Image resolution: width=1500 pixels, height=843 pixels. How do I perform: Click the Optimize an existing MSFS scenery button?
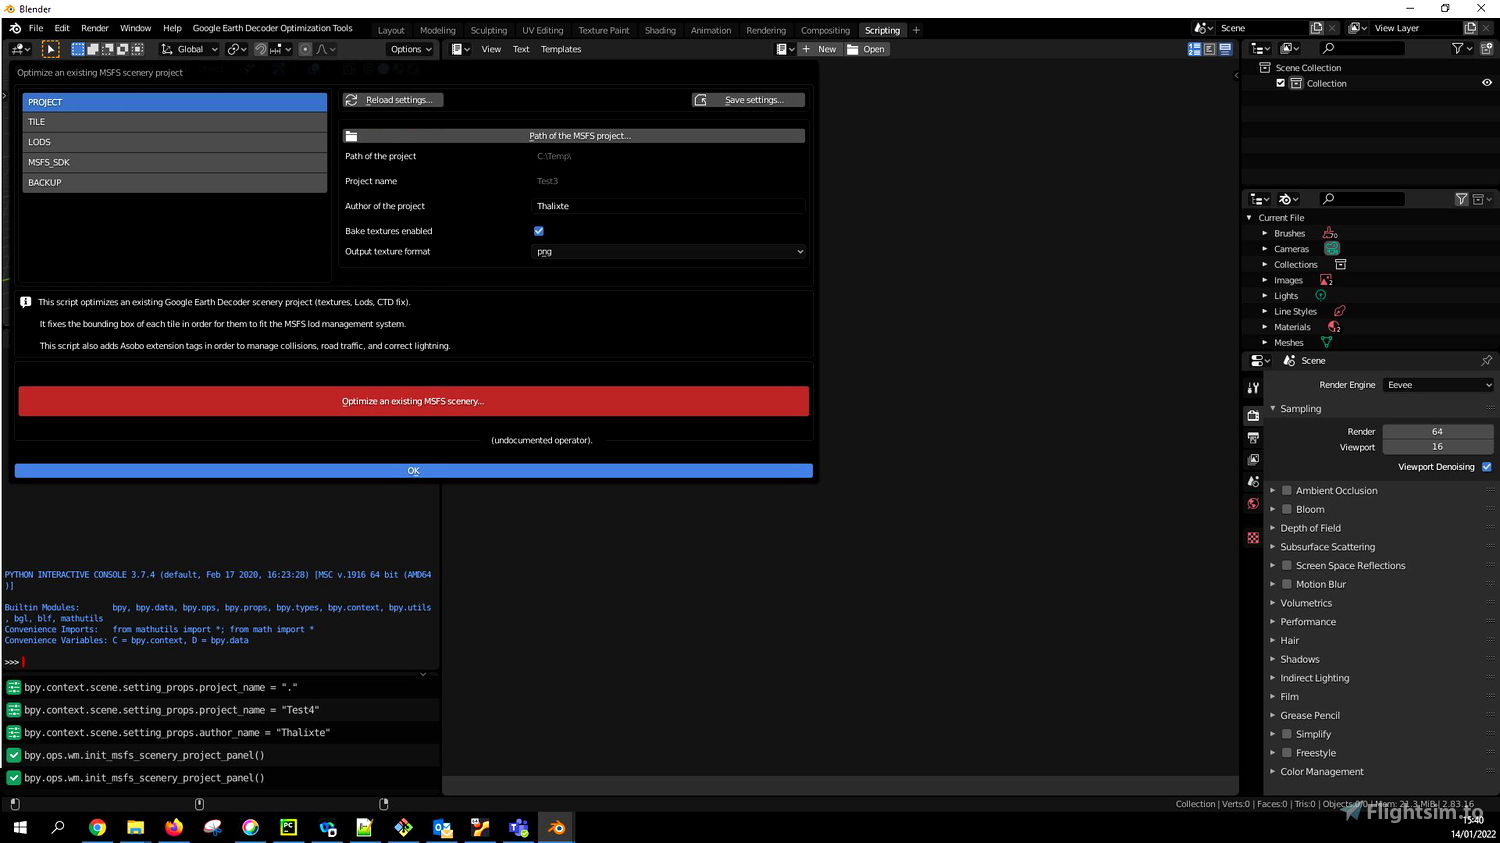coord(413,400)
